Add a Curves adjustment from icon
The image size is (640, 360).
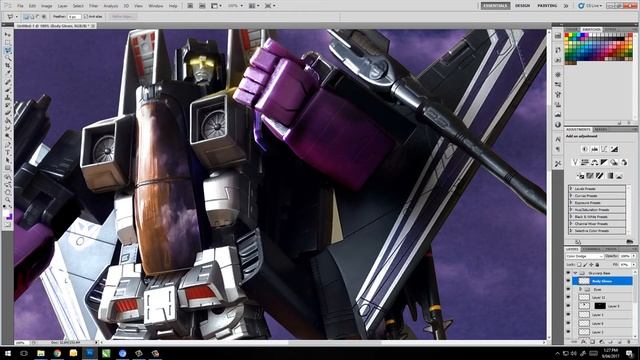tap(604, 149)
